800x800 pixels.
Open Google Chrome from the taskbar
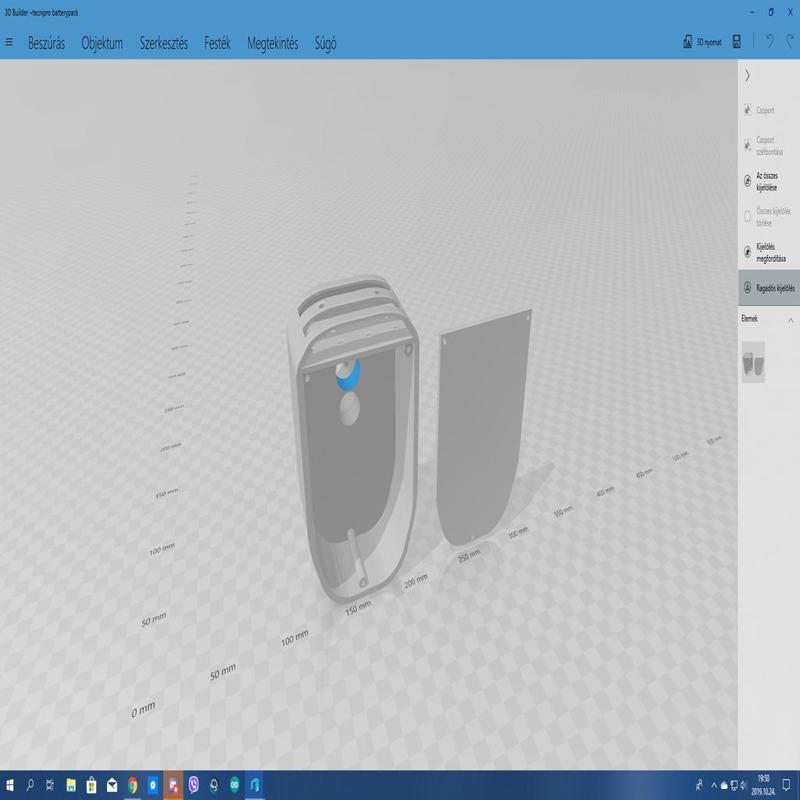(133, 785)
